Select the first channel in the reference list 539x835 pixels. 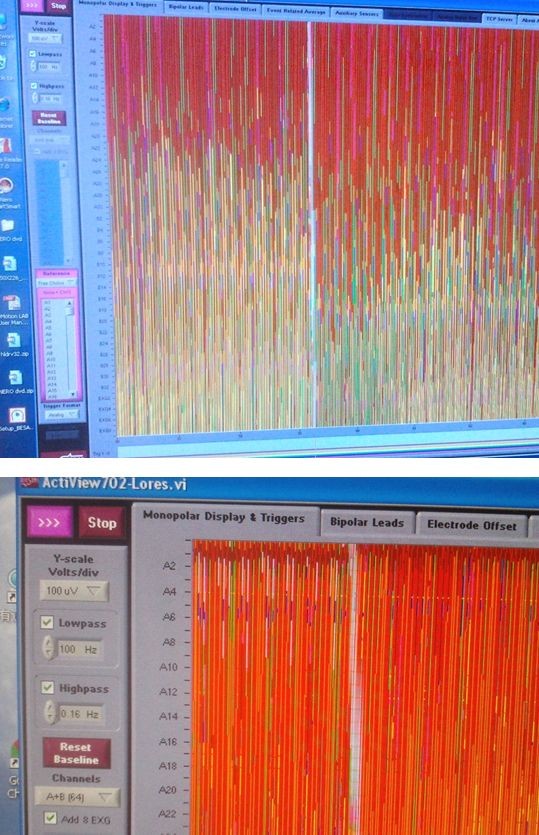tap(48, 302)
